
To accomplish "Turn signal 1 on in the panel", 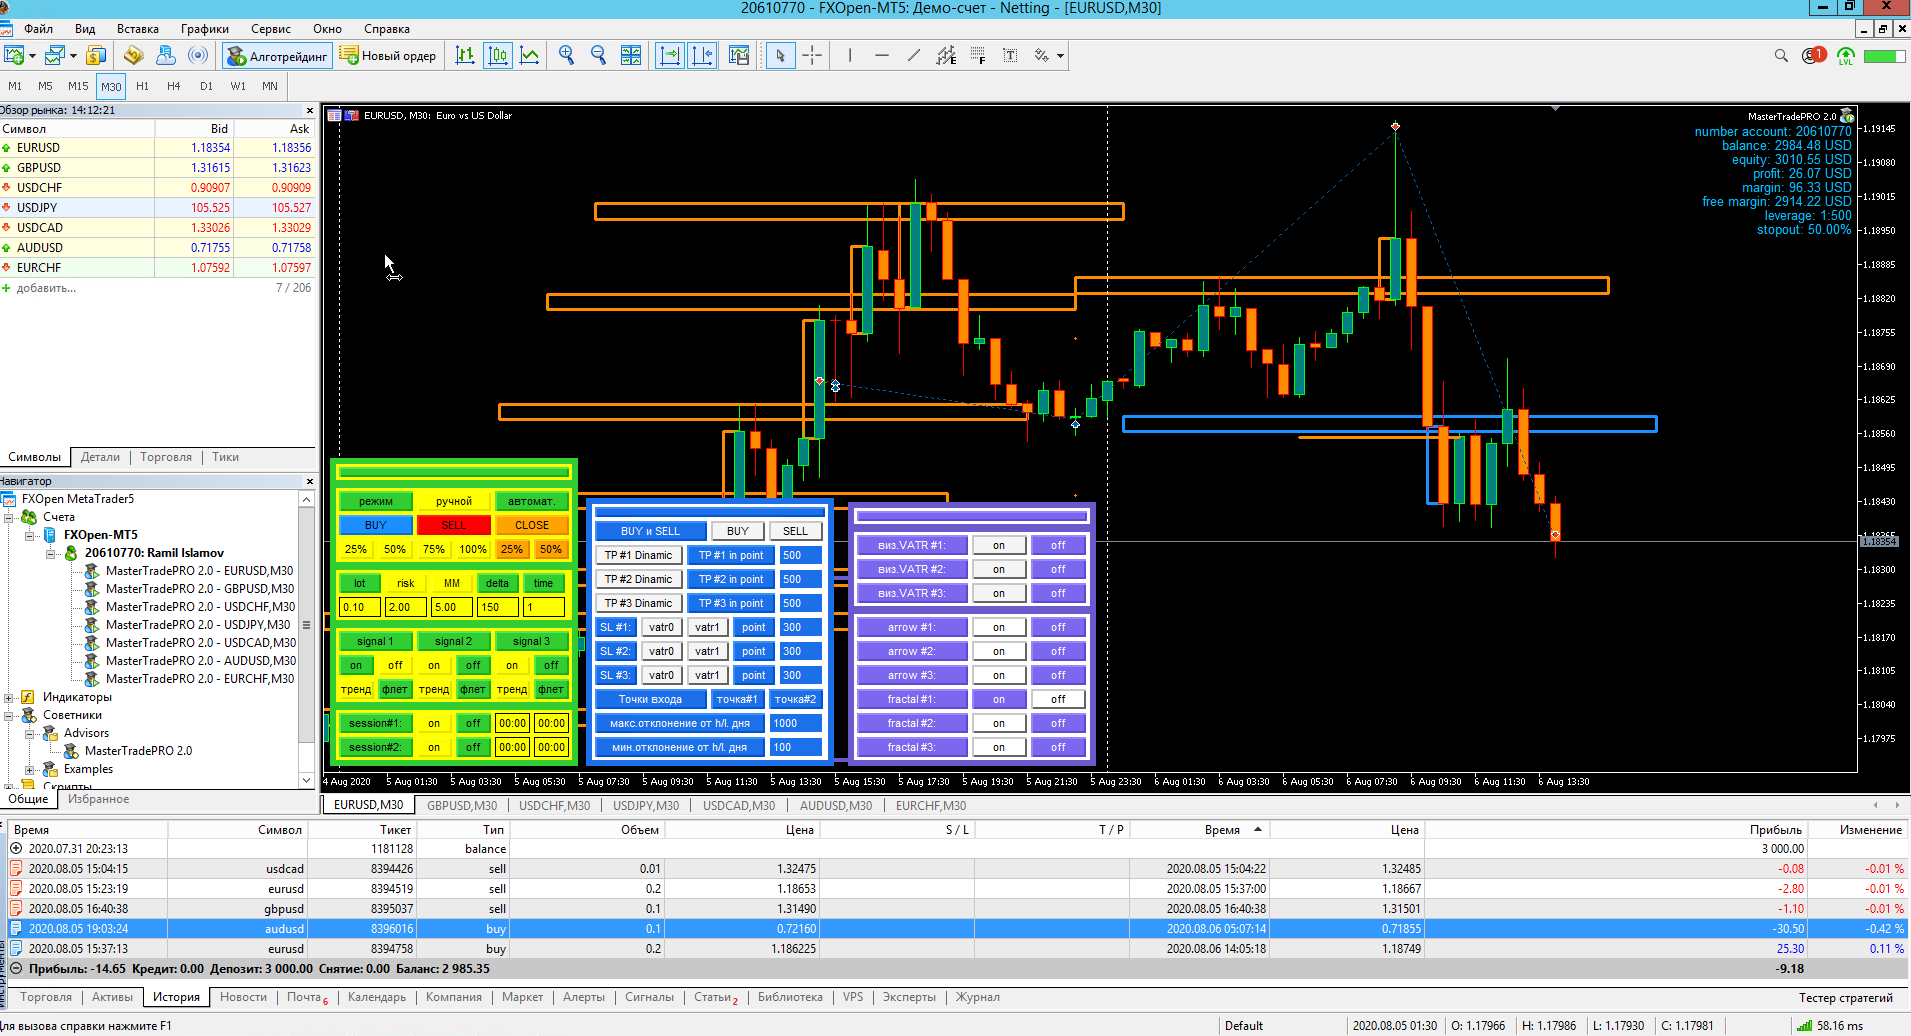I will [356, 665].
